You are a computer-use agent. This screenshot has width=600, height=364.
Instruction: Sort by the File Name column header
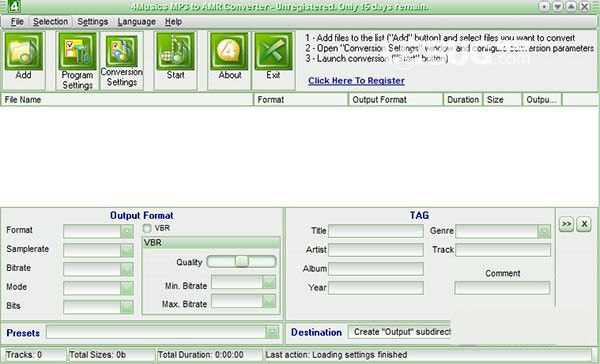(127, 100)
